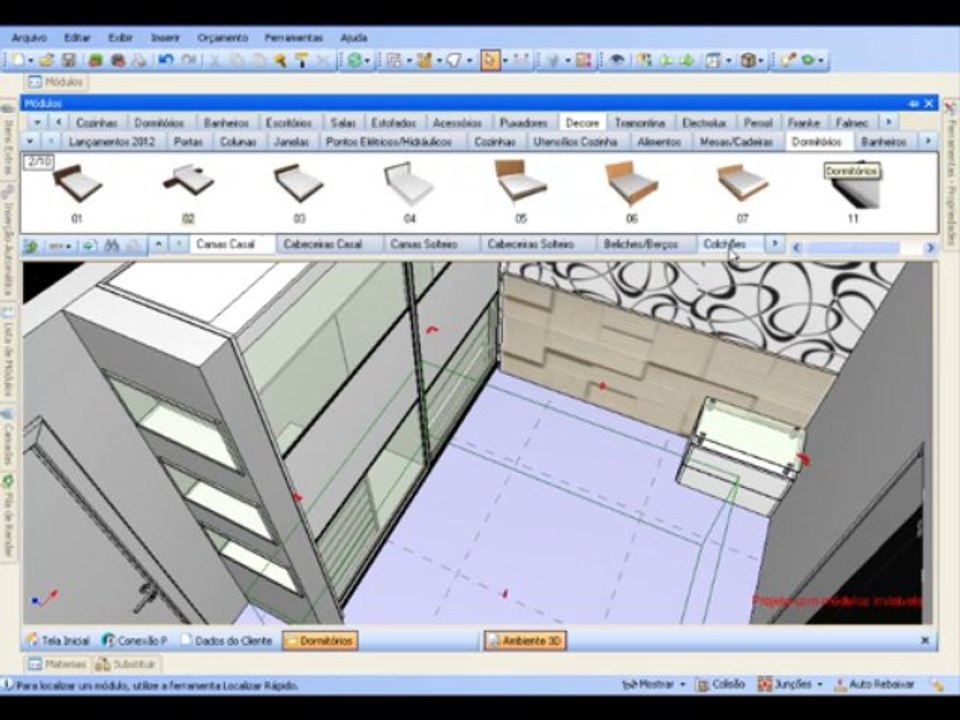Screen dimensions: 960x720
Task: Toggle Auto Rebaixar in status bar
Action: tap(874, 684)
